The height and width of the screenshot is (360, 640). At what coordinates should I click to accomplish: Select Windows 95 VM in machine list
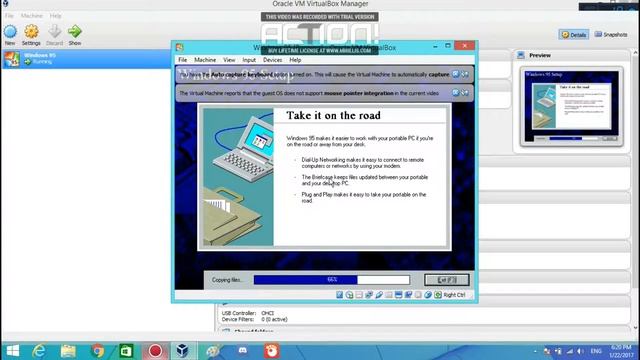[86, 59]
